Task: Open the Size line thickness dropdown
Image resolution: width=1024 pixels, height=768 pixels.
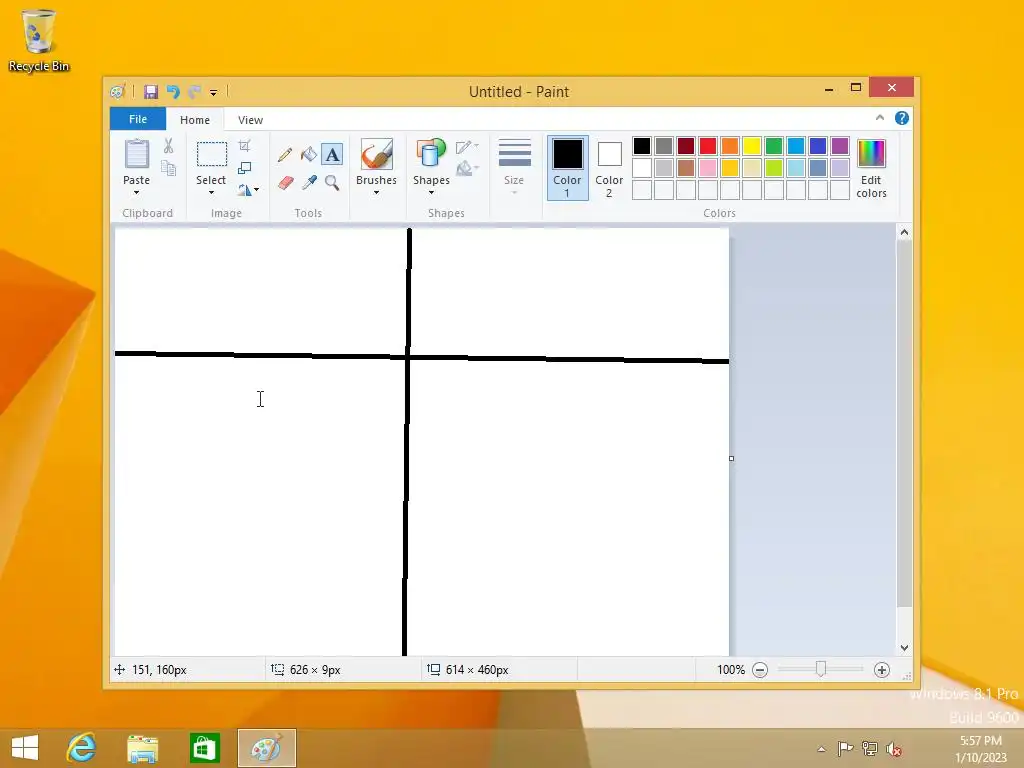Action: 514,167
